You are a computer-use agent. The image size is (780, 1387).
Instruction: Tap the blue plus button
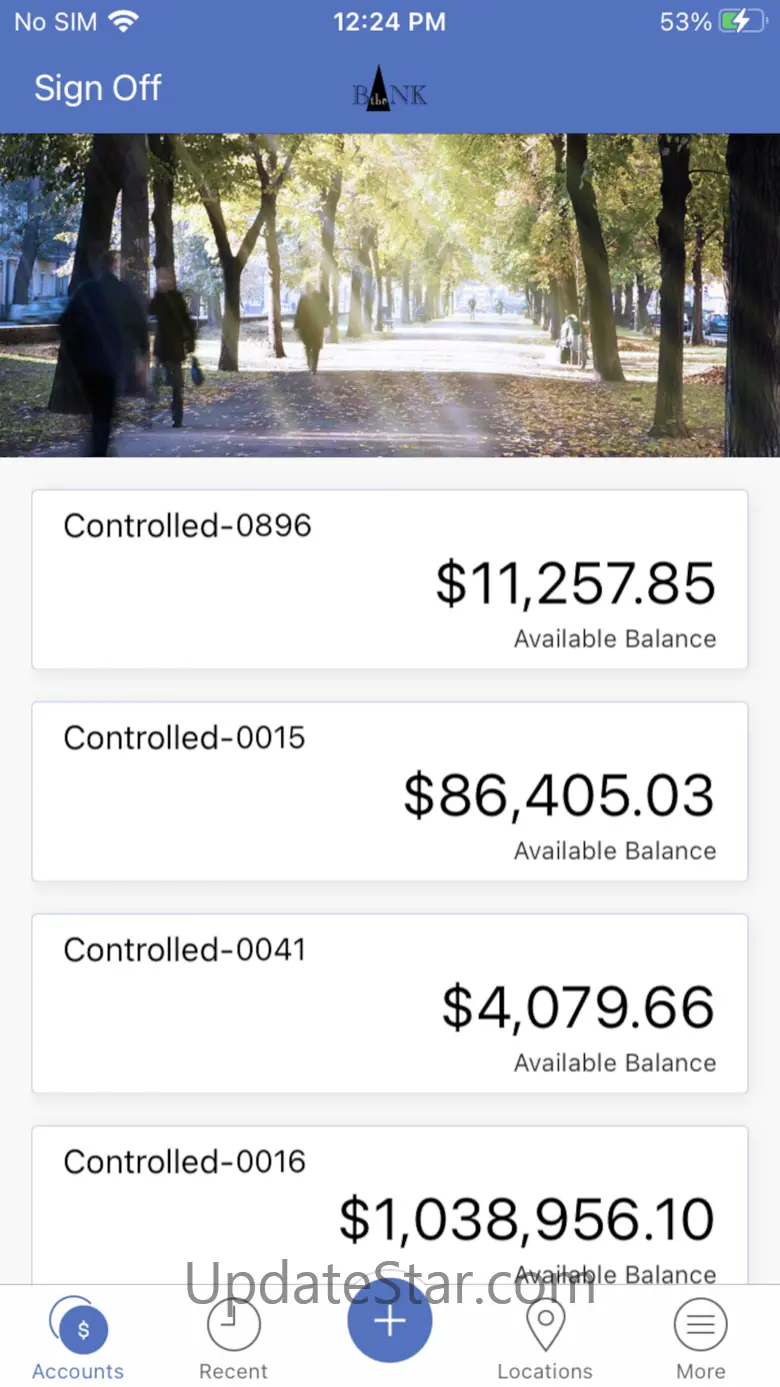[390, 1321]
